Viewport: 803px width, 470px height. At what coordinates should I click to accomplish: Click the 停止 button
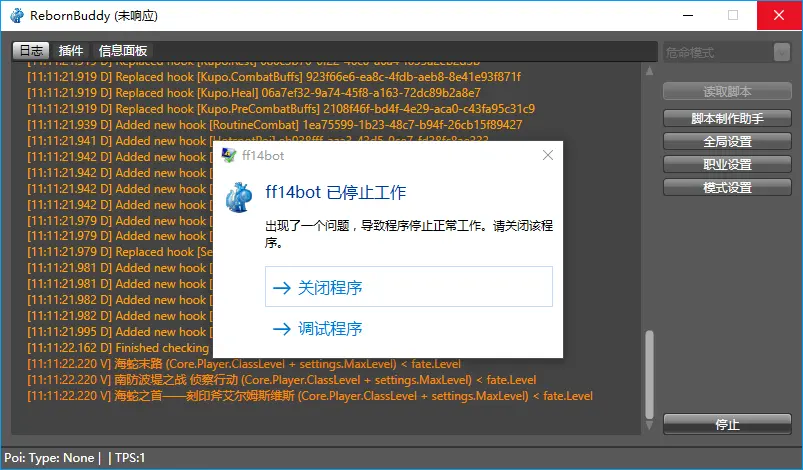pos(727,424)
